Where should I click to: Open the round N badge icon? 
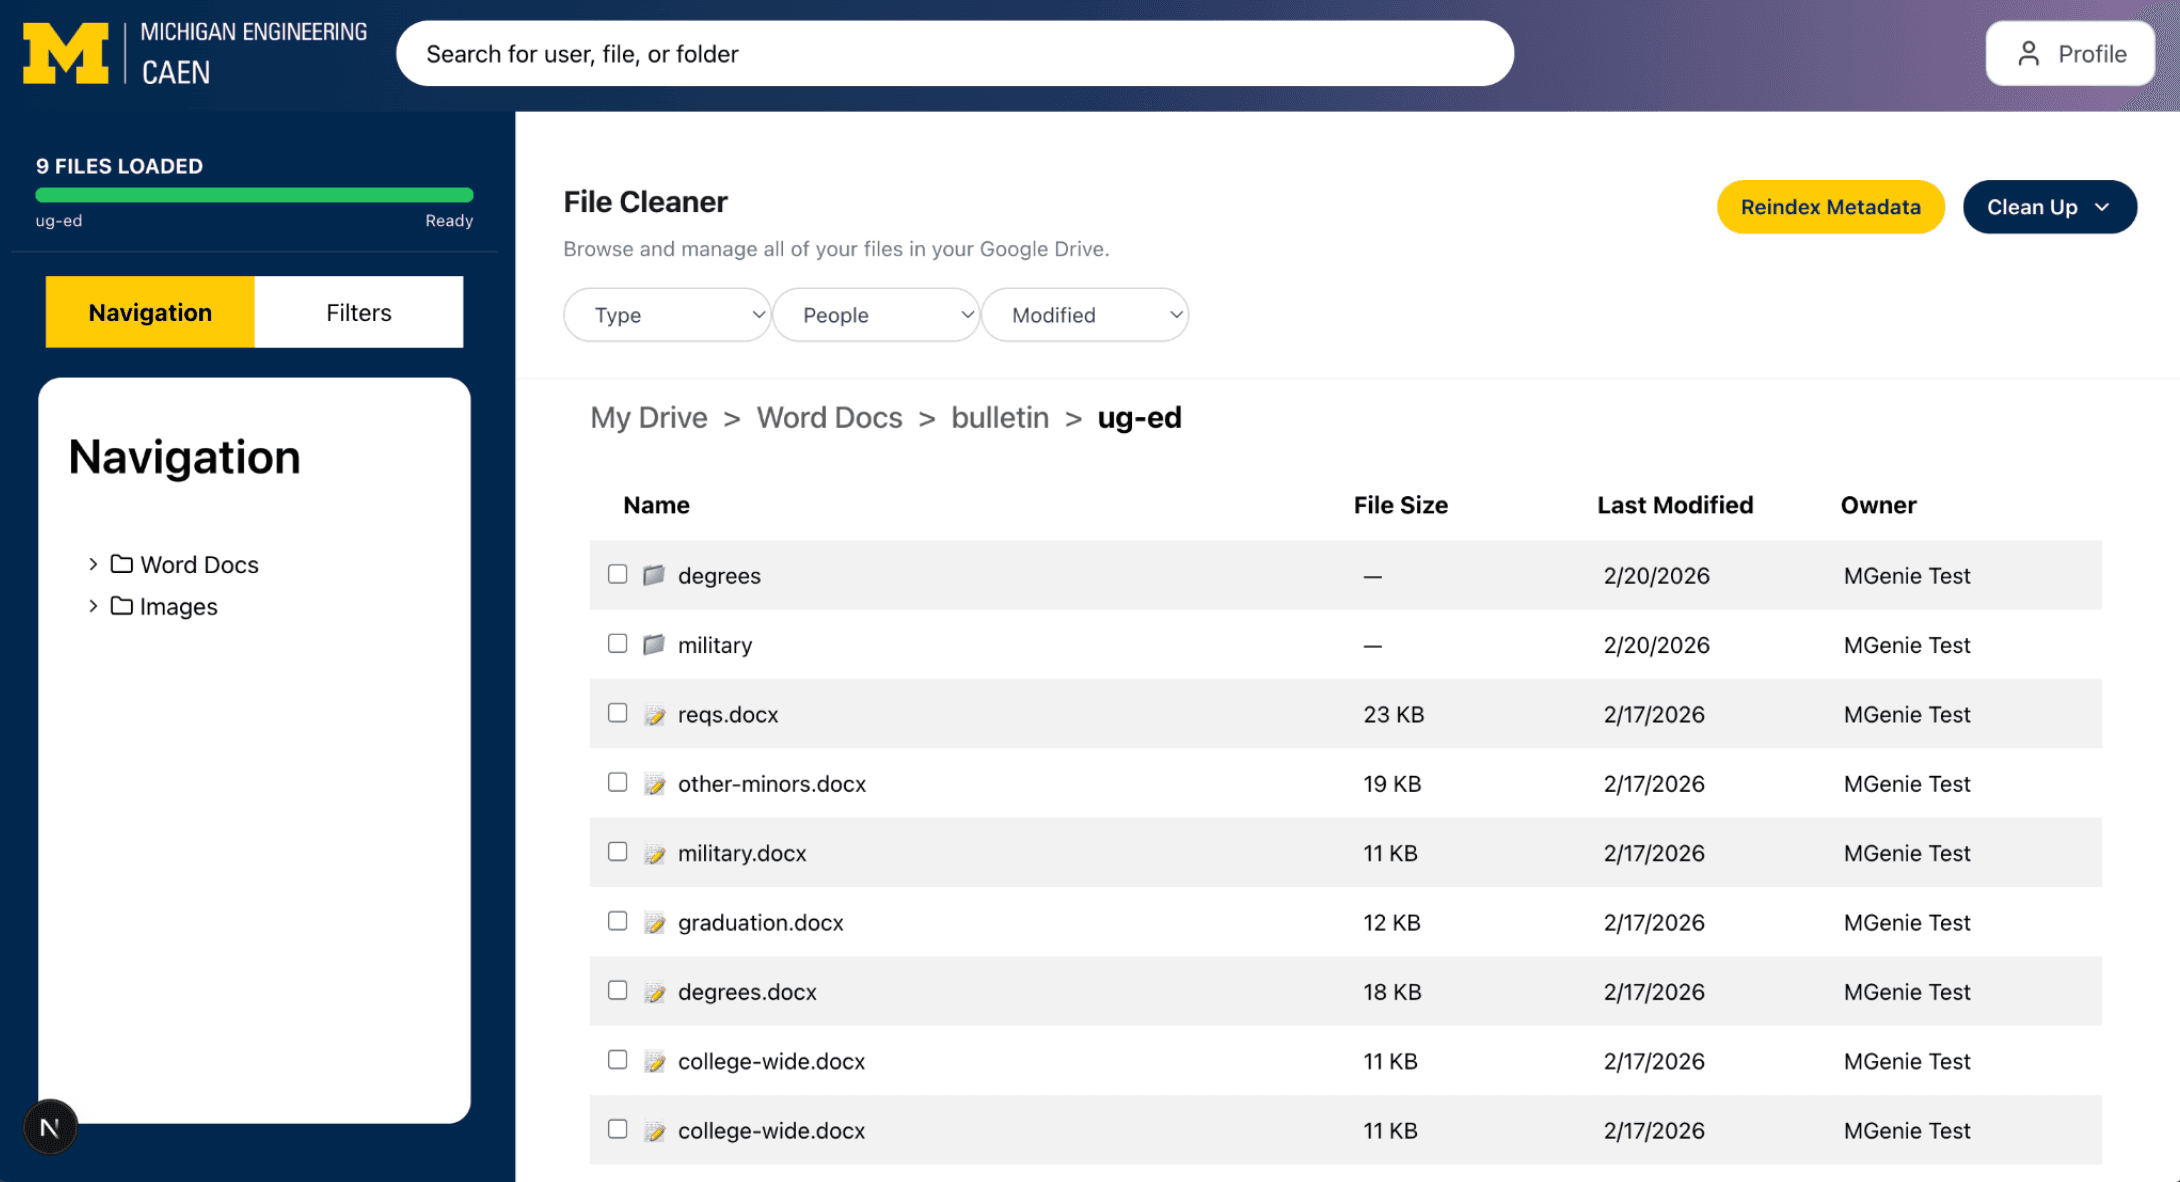[50, 1128]
